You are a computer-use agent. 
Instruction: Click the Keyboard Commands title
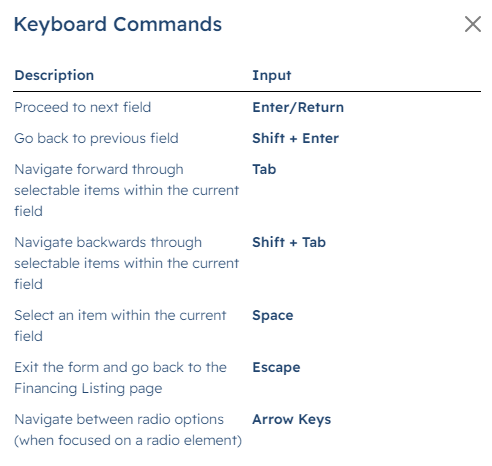(118, 25)
